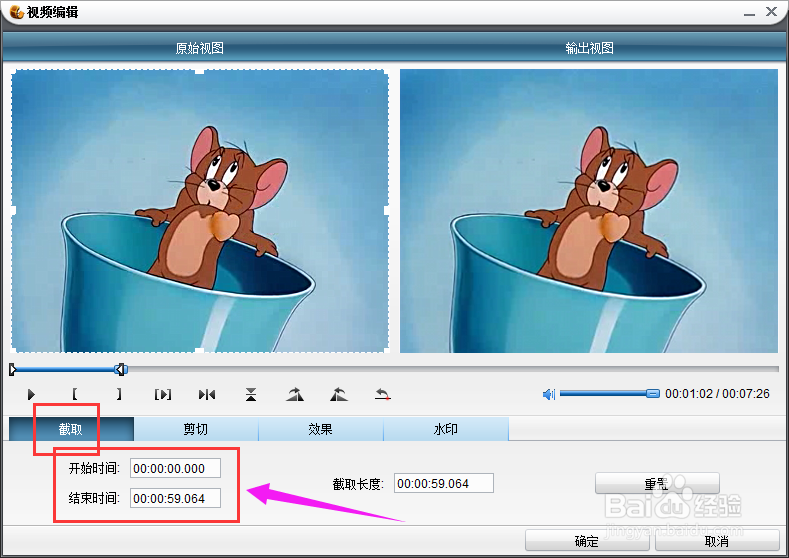Rotate video clockwise icon
Image resolution: width=789 pixels, height=558 pixels.
[295, 394]
